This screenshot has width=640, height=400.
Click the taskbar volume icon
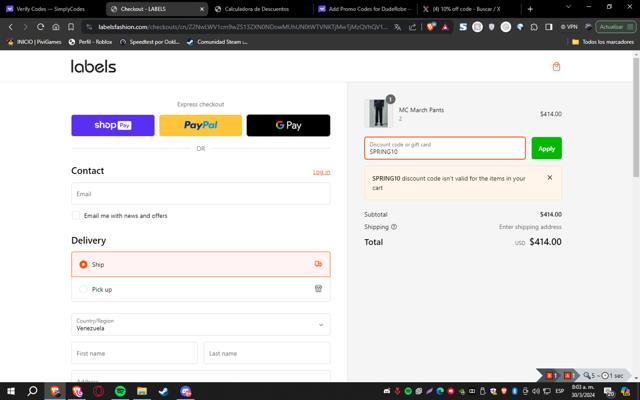tap(536, 391)
